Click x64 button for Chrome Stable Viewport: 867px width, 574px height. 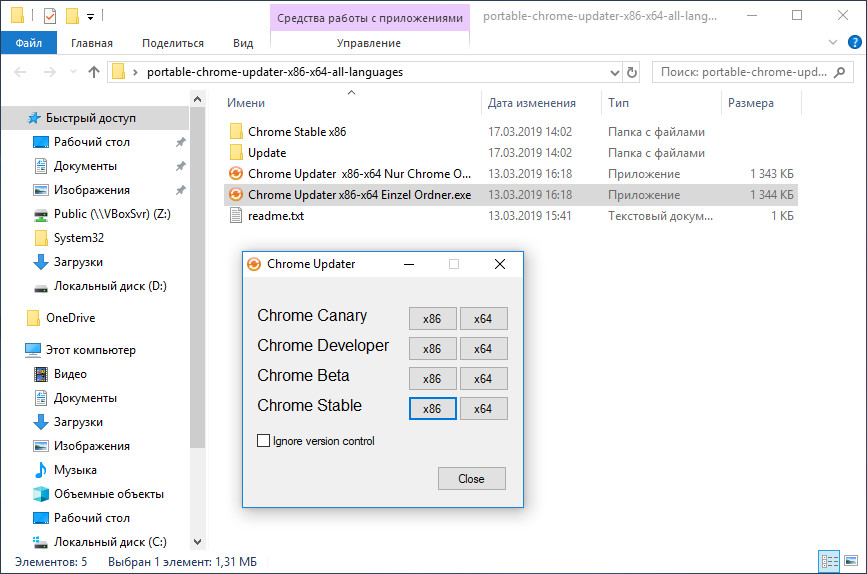click(483, 409)
